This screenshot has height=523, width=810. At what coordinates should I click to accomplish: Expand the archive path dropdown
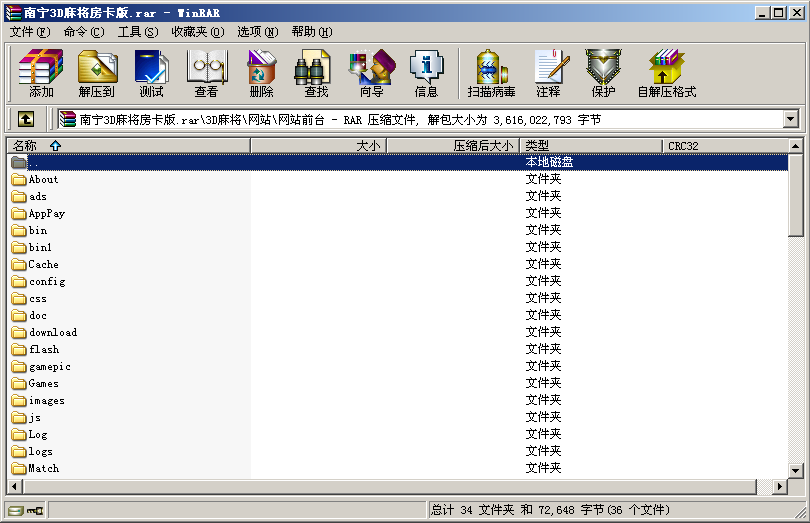[791, 119]
